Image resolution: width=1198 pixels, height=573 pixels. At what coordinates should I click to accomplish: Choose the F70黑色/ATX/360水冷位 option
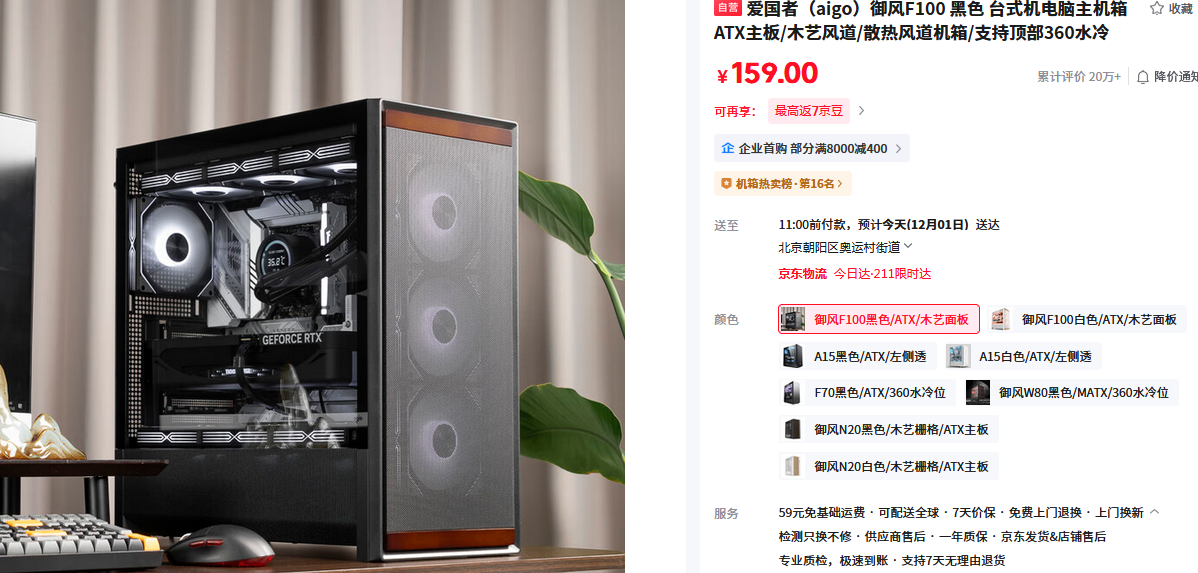click(x=867, y=393)
